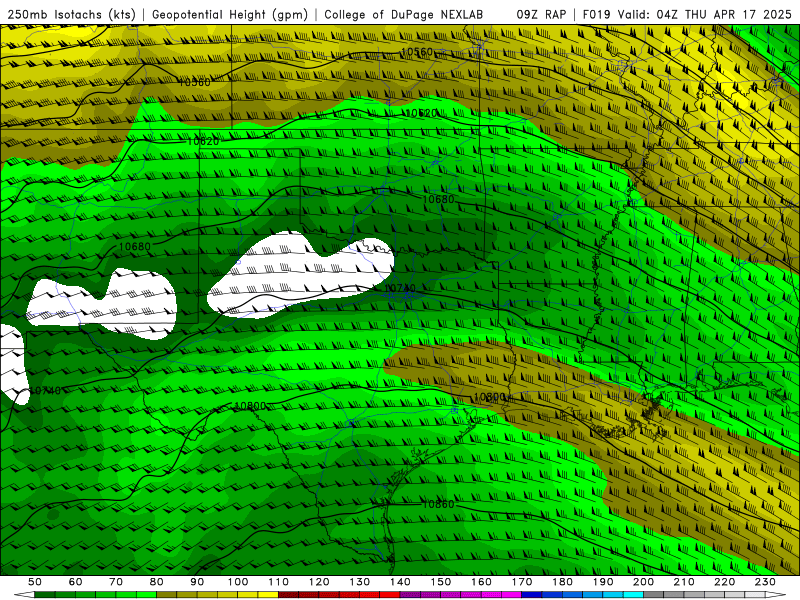Viewport: 800px width, 600px height.
Task: Click 'College of DuPage NEXLAB' in the header
Action: [x=404, y=14]
